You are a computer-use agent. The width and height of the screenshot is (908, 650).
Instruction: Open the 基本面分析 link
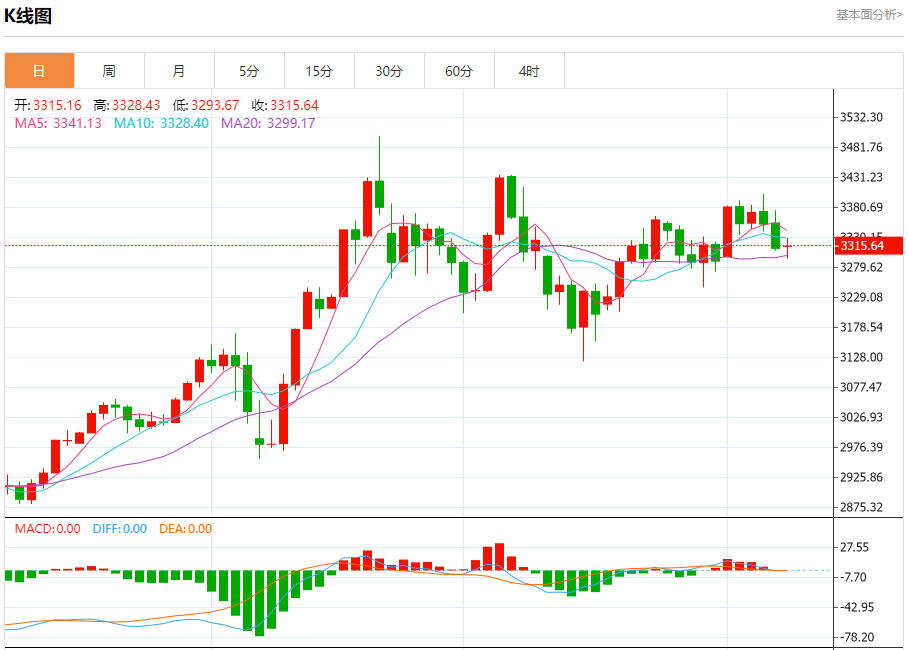pos(869,15)
